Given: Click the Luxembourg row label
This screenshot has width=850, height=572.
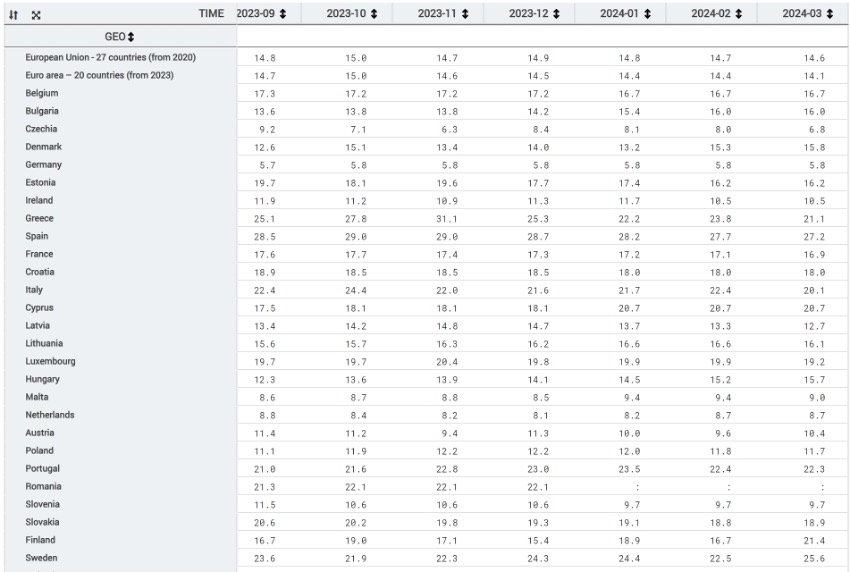Looking at the screenshot, I should tap(50, 362).
